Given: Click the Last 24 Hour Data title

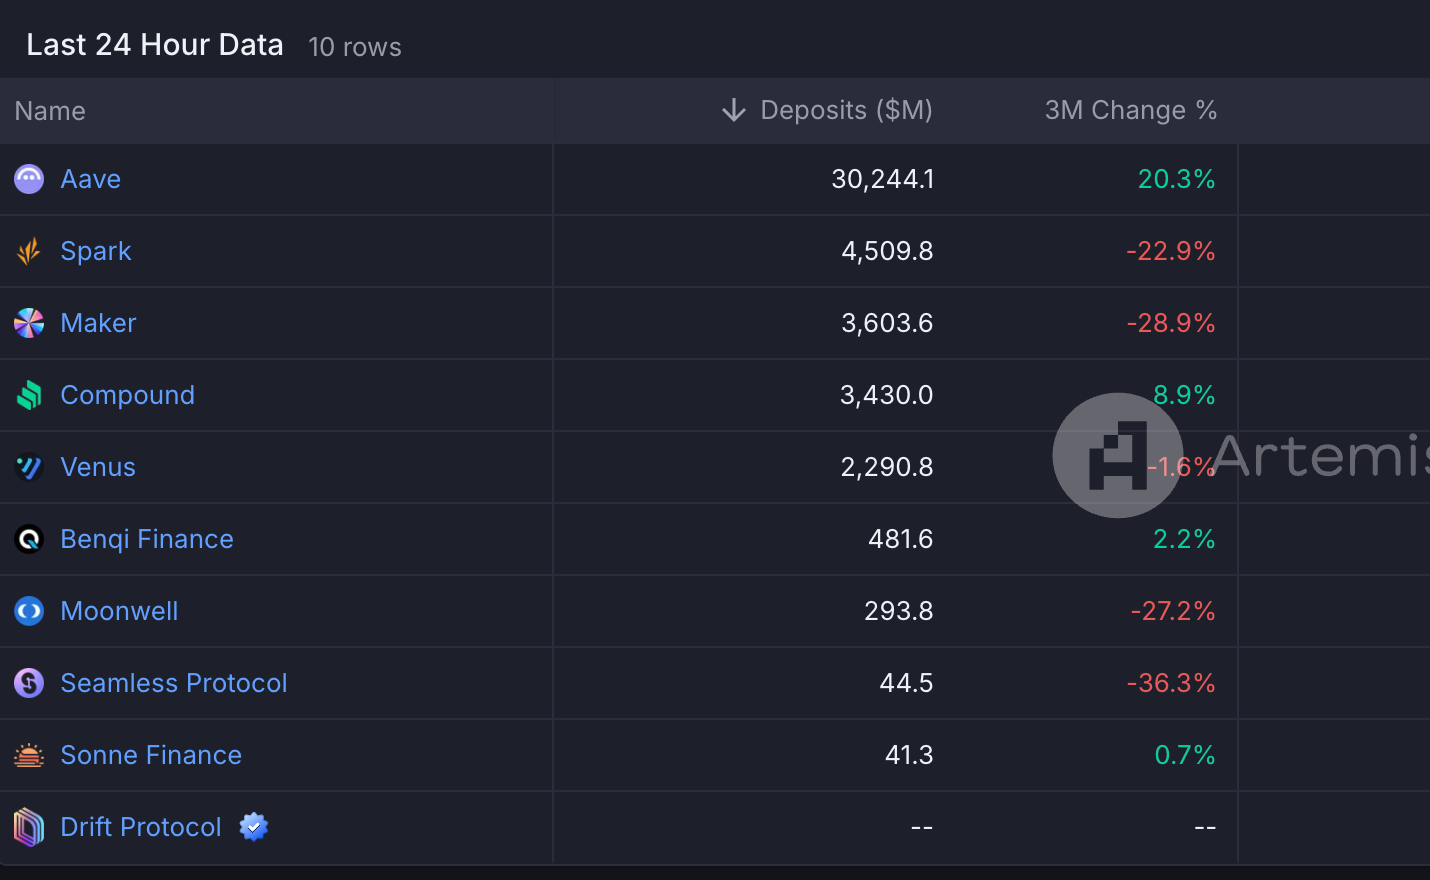Looking at the screenshot, I should coord(155,45).
